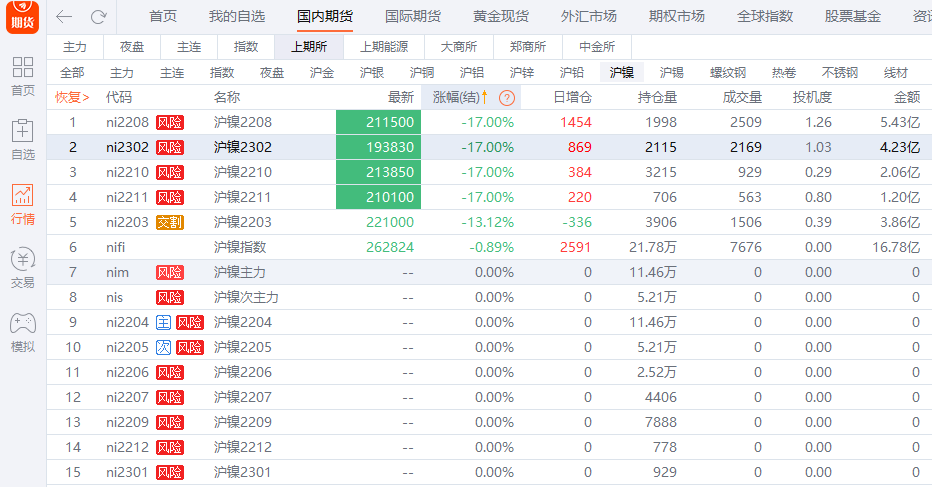
Task: Select the ni2204 沪镍2204 row
Action: [243, 322]
